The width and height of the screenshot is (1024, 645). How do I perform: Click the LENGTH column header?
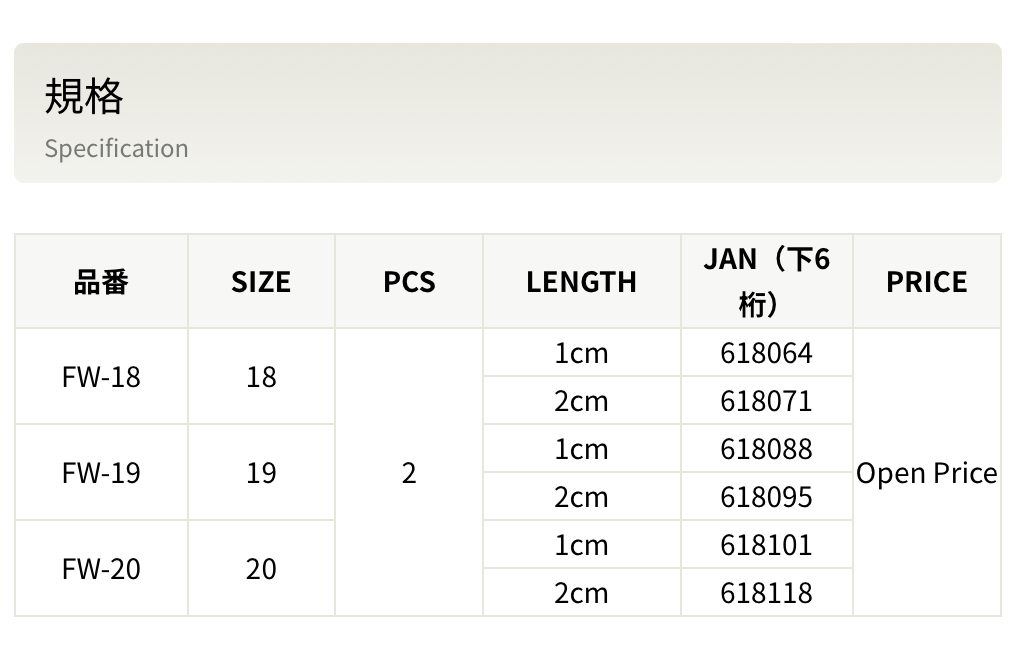tap(581, 282)
